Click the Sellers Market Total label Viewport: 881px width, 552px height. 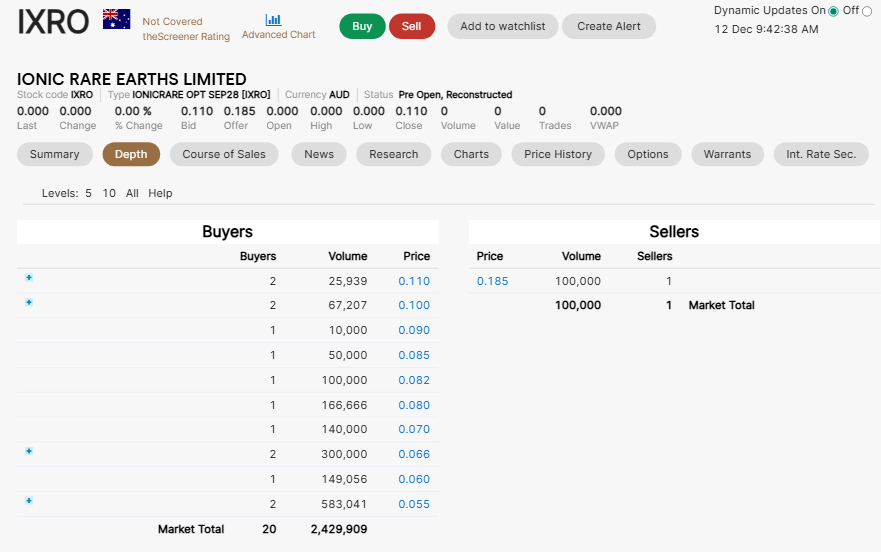(721, 305)
